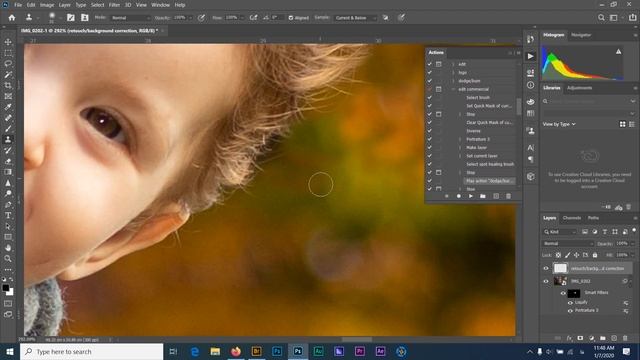640x360 pixels.
Task: Select the Move tool
Action: 8,42
